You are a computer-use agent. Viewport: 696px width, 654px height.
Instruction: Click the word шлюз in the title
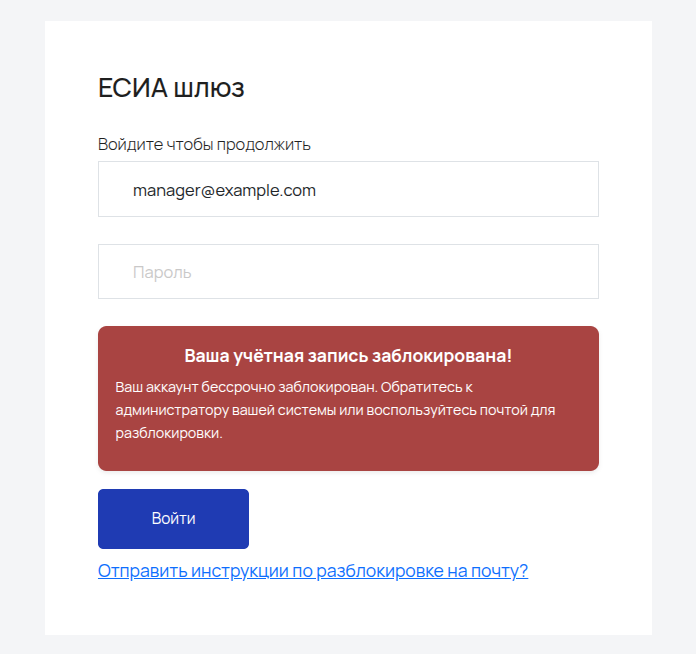[209, 88]
